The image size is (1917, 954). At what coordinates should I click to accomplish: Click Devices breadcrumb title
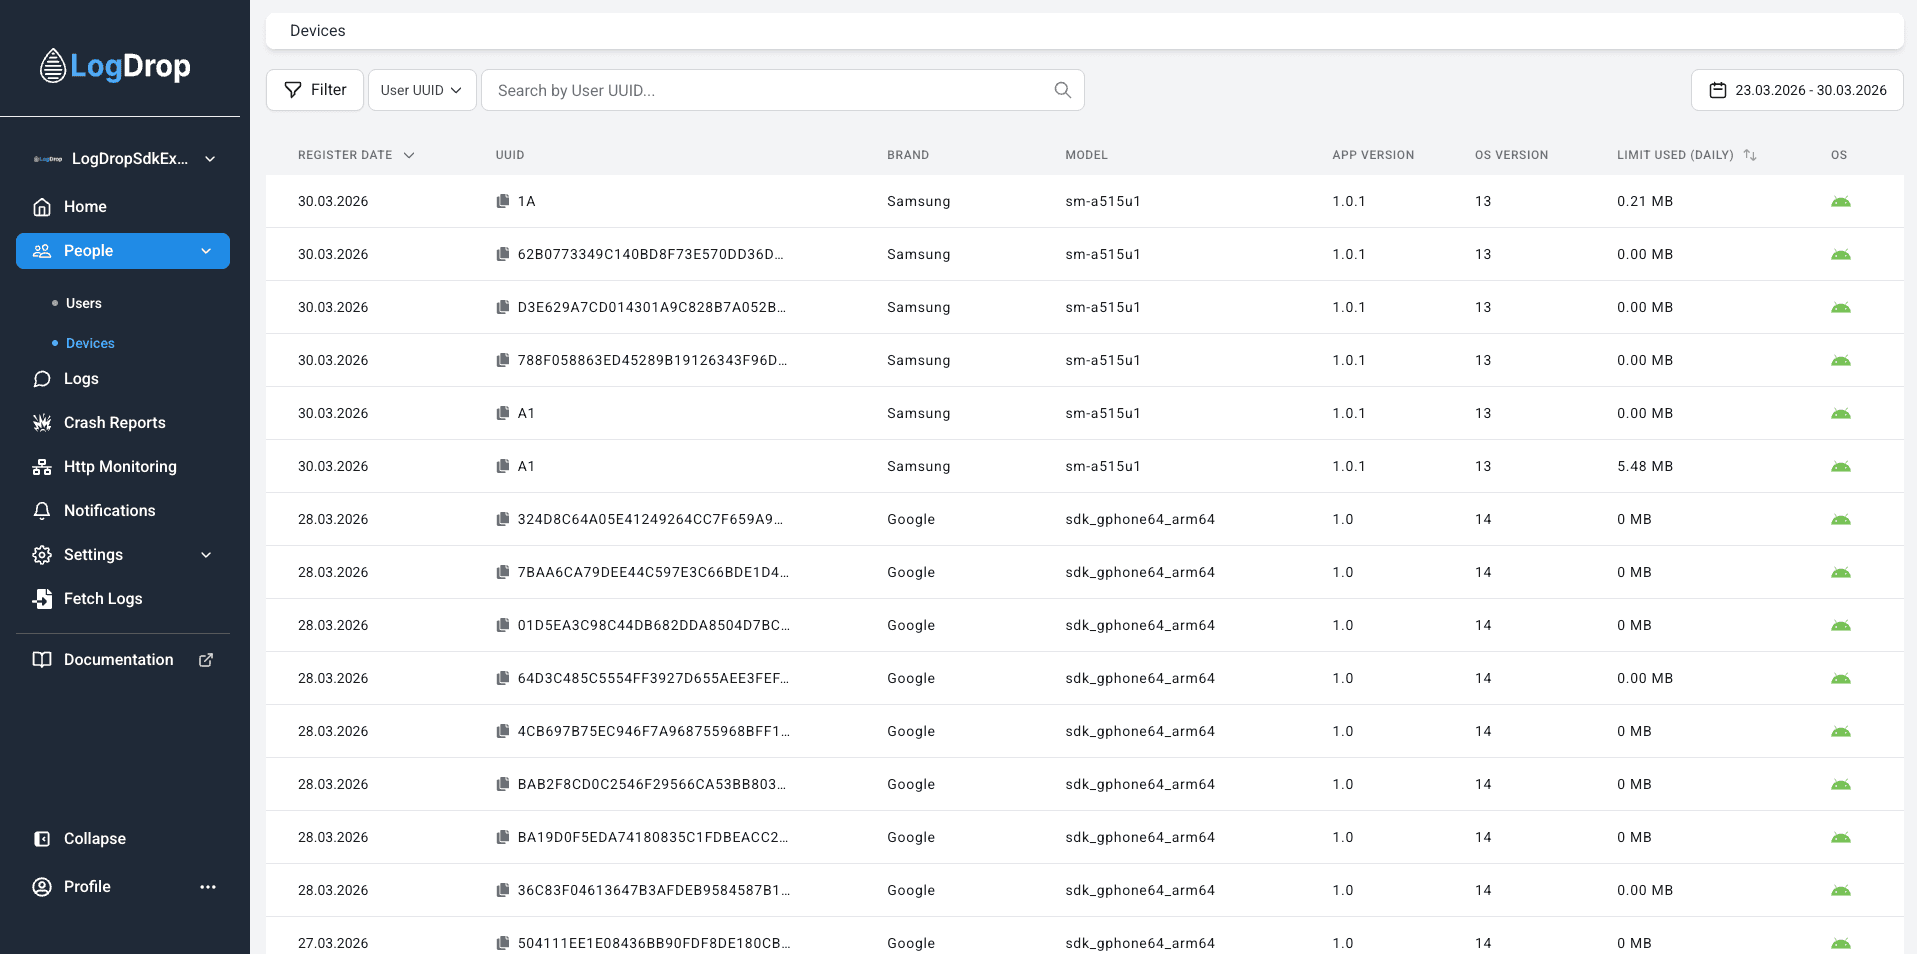318,31
